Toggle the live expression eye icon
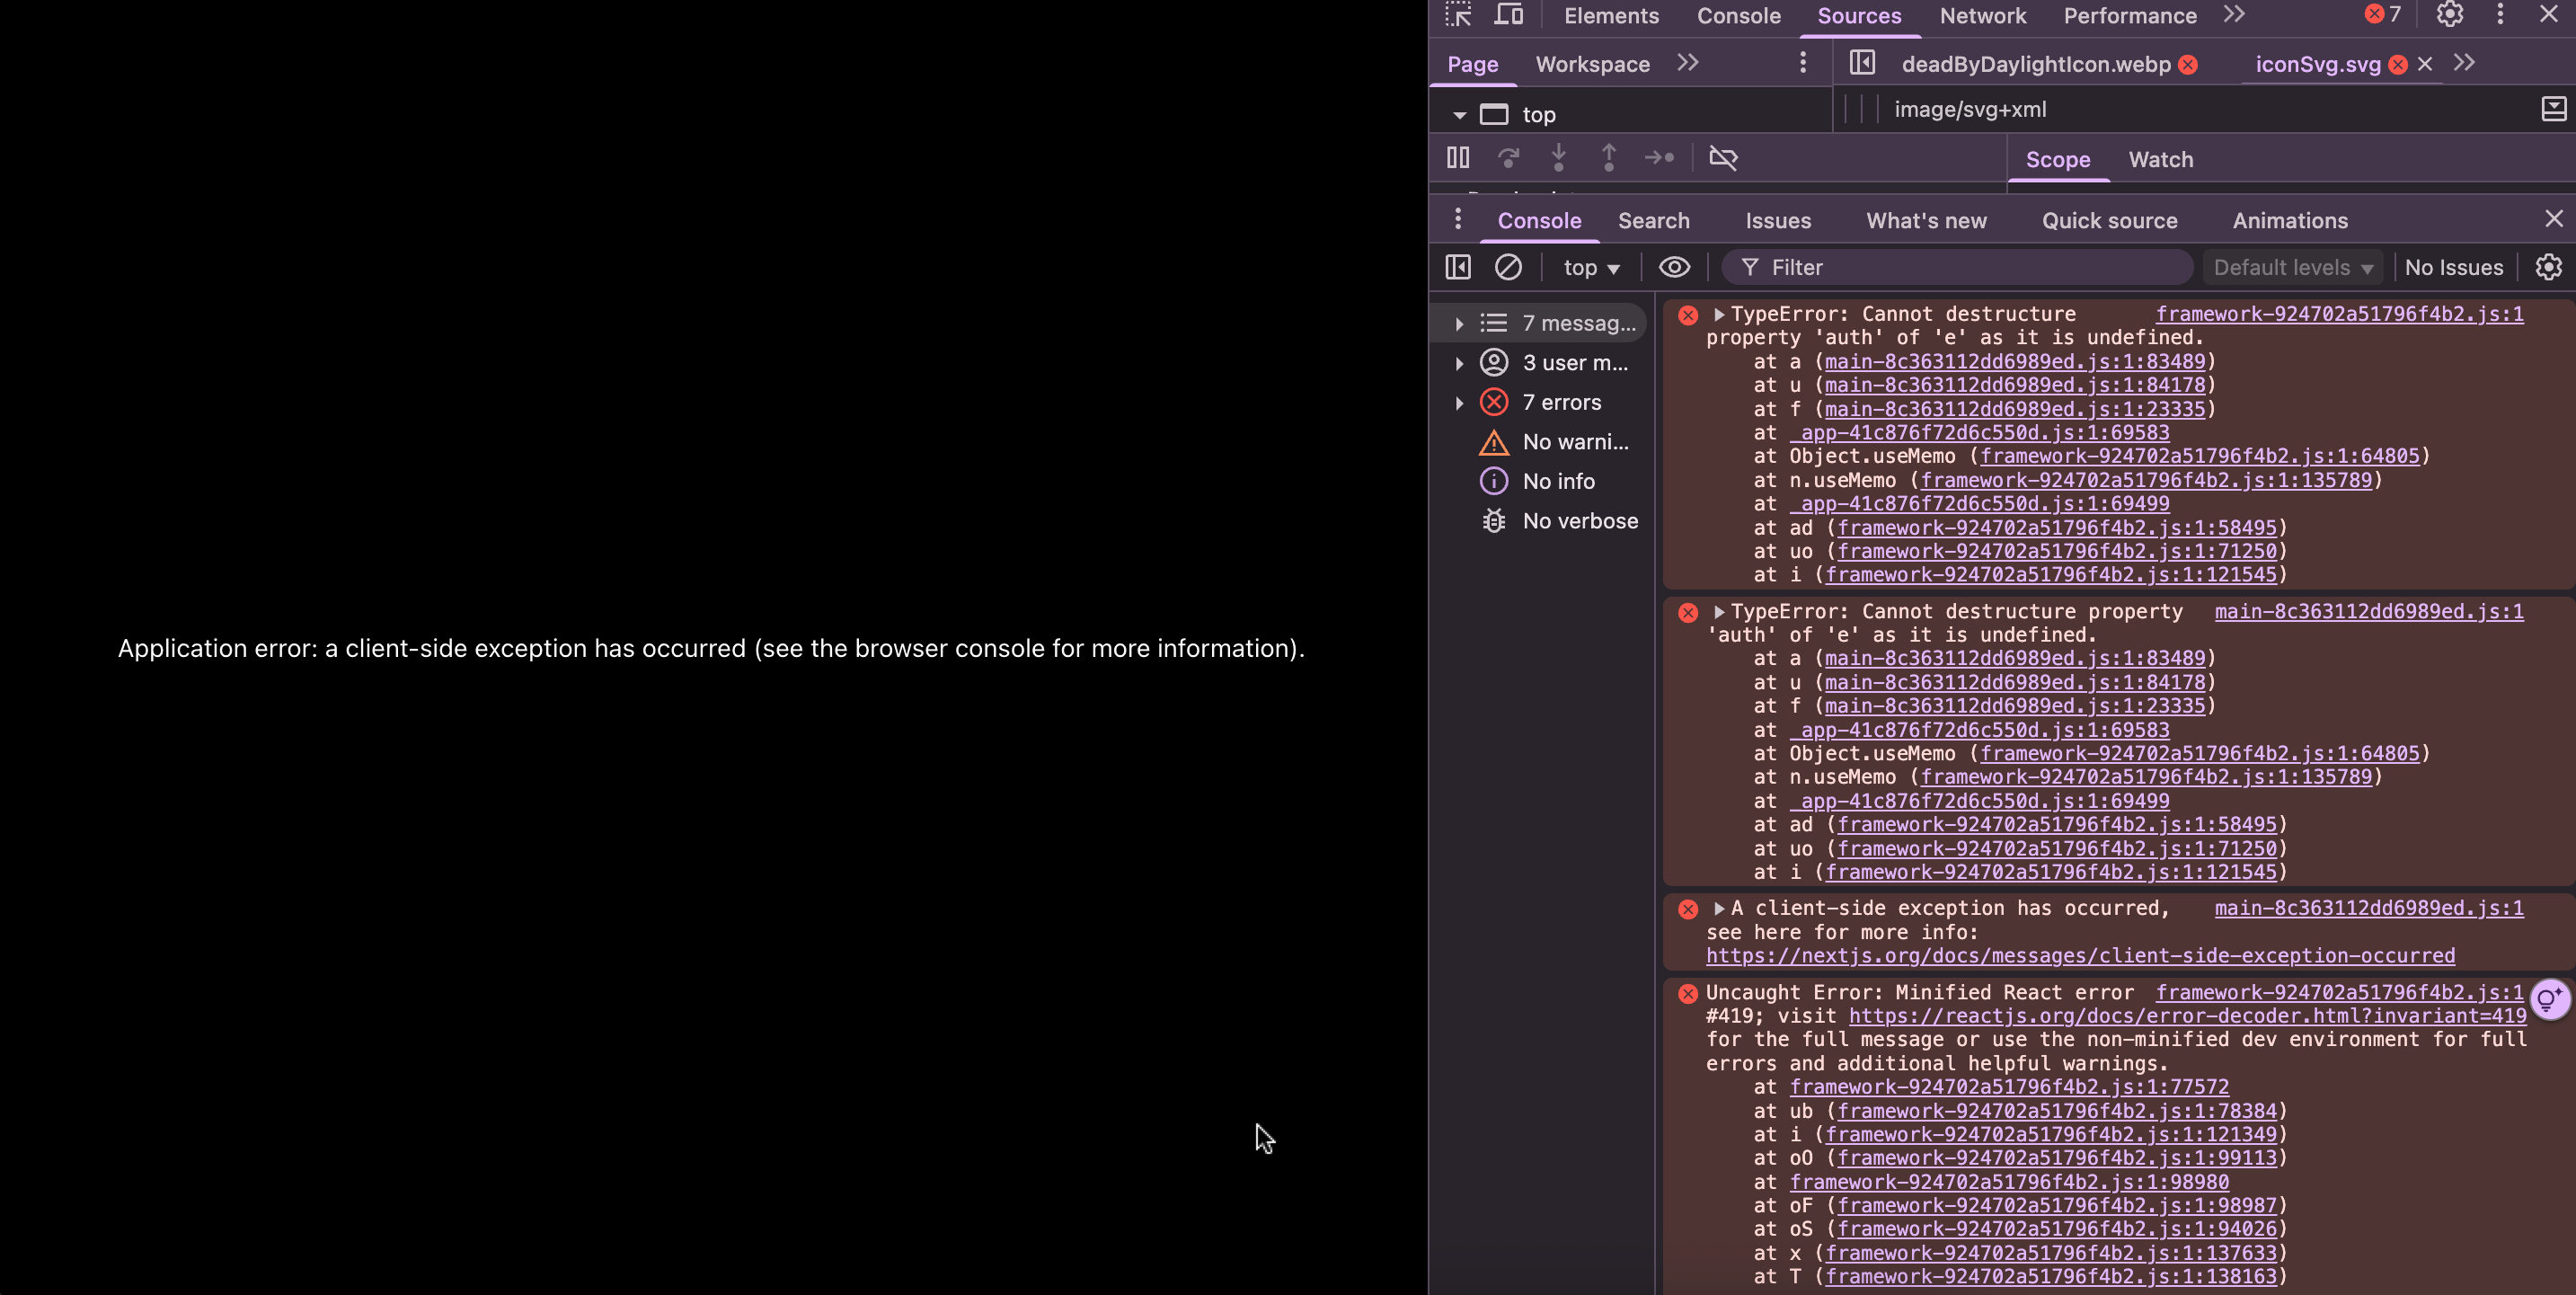Viewport: 2576px width, 1295px height. click(1674, 267)
